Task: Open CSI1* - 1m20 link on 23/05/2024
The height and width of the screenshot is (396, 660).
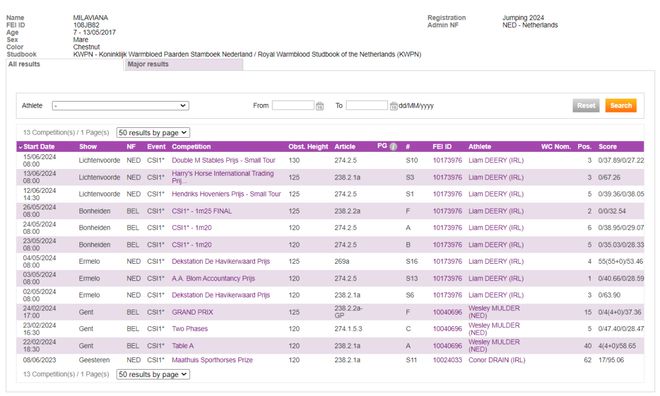Action: [x=192, y=245]
